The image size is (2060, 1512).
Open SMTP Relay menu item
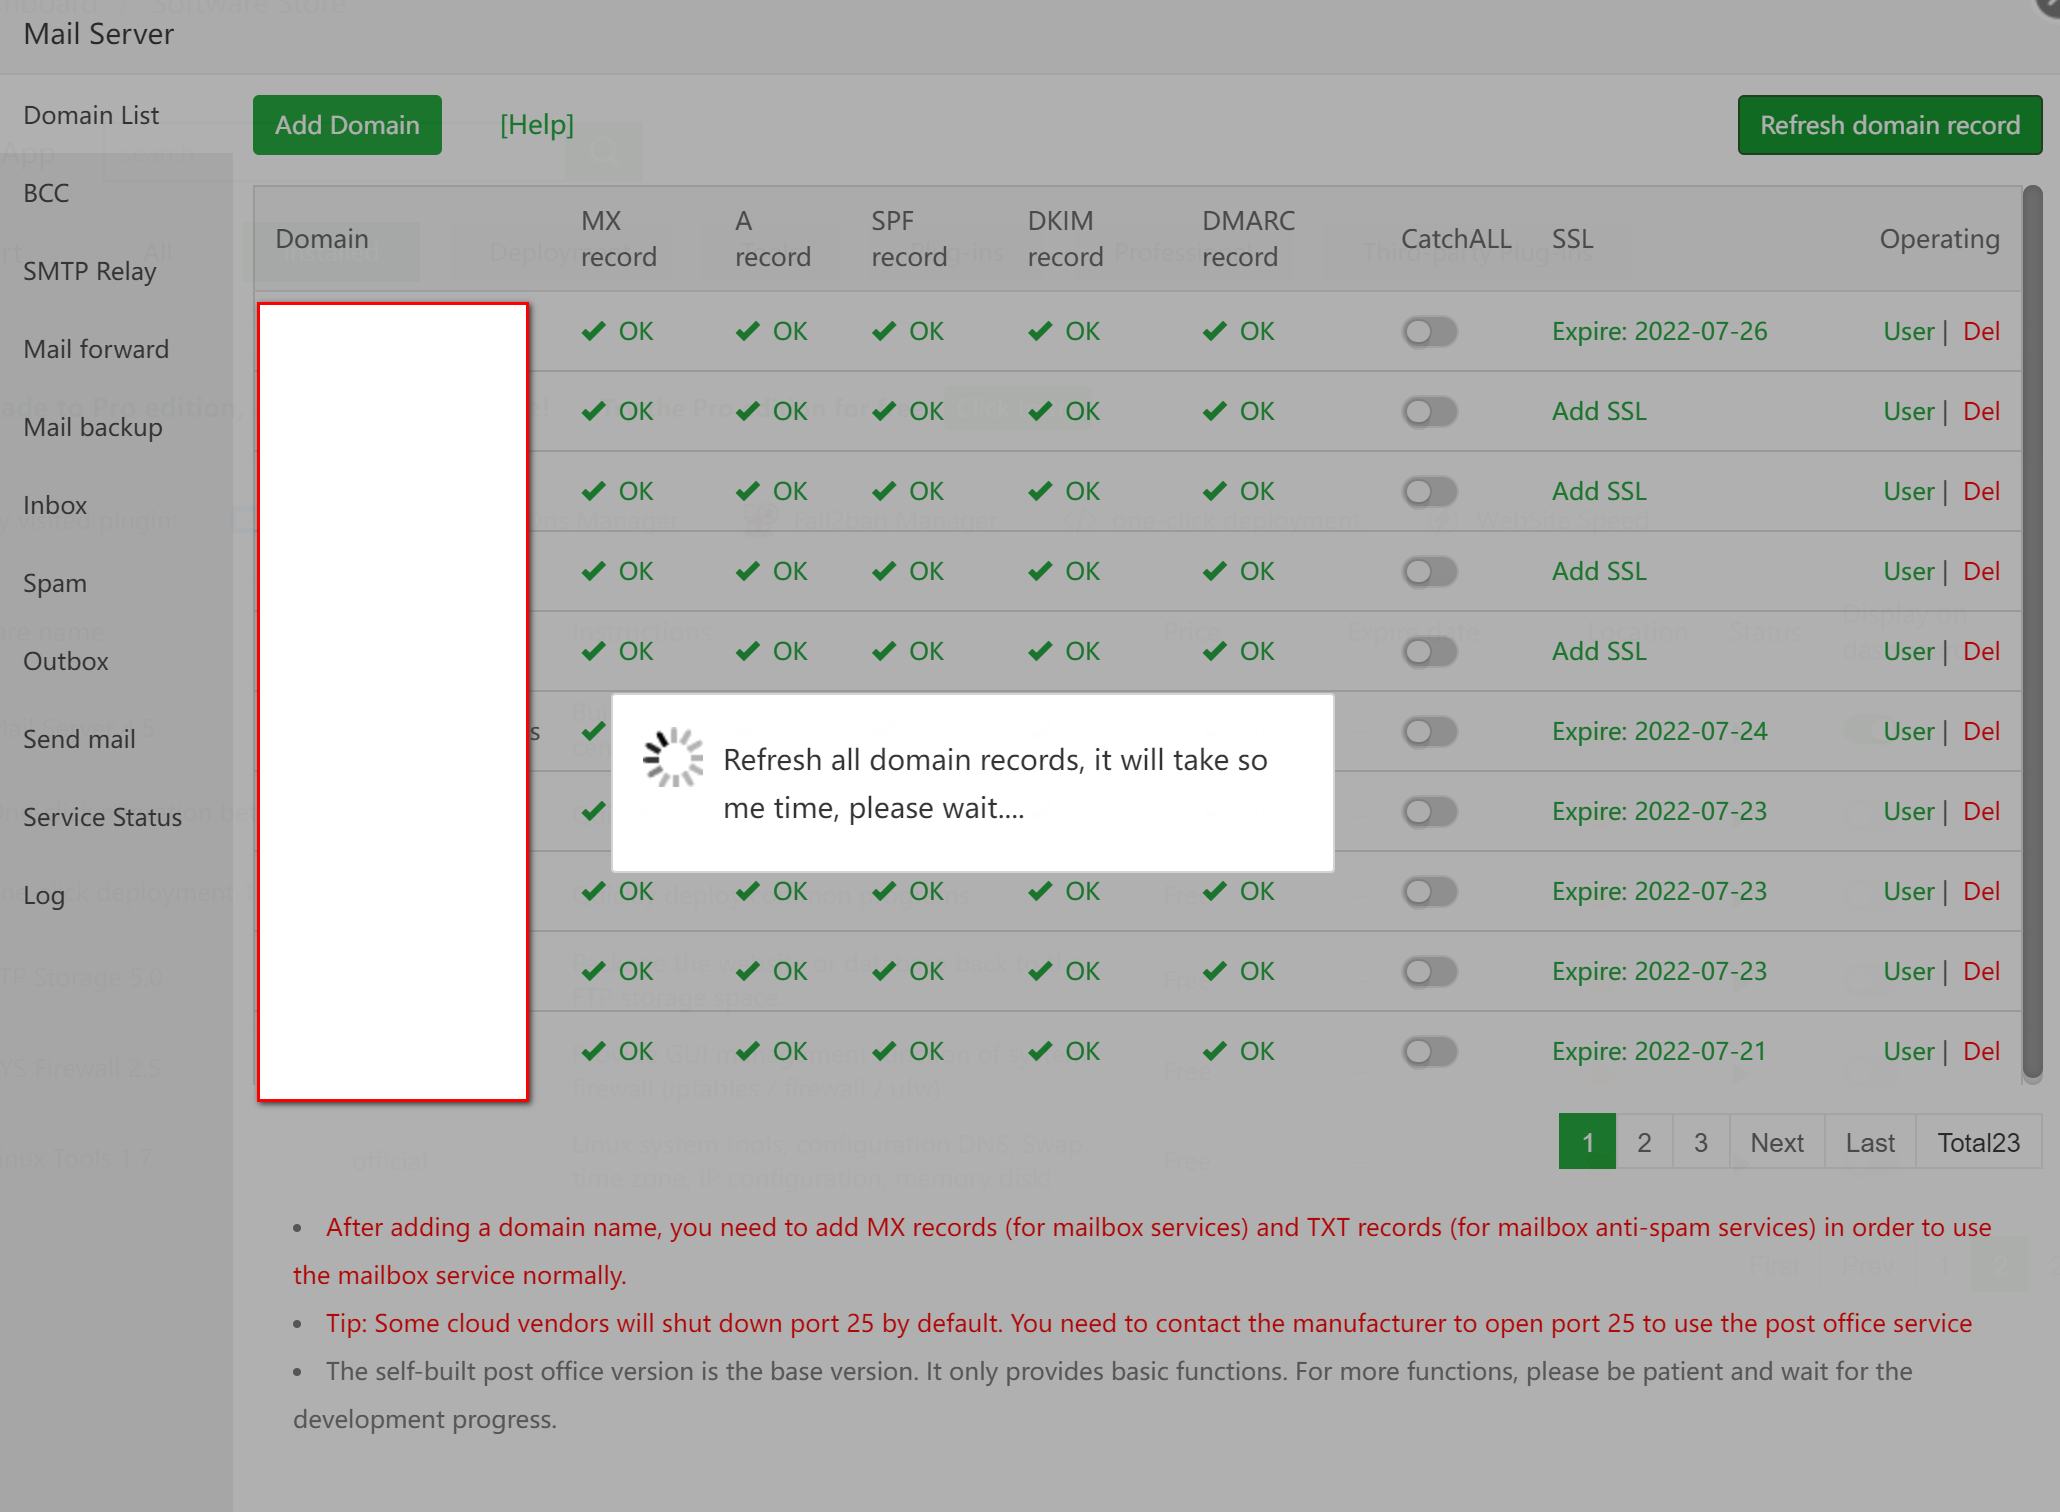89,271
